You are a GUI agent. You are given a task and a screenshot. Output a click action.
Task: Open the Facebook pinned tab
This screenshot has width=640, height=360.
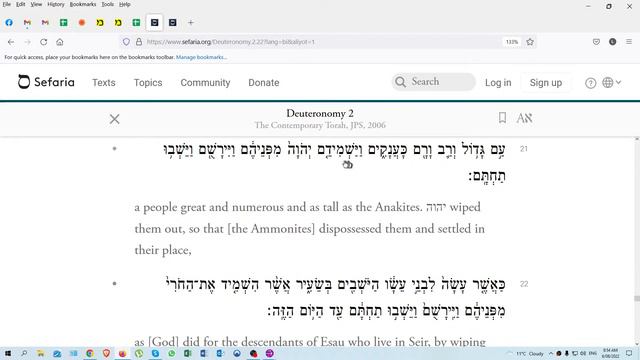click(9, 22)
